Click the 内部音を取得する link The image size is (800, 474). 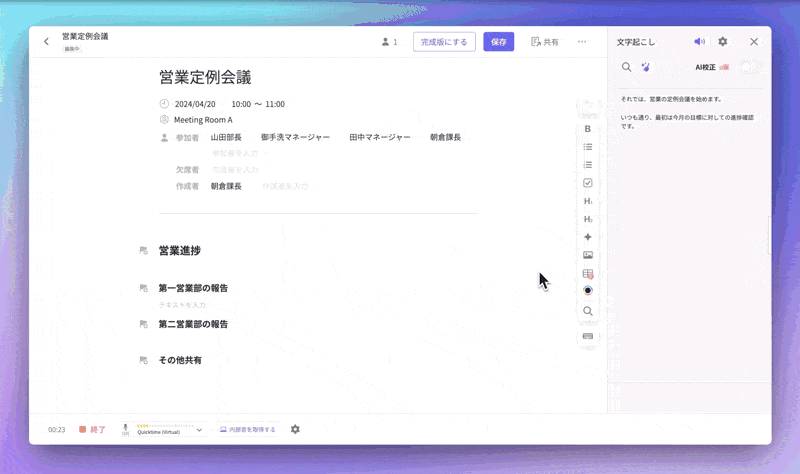coord(247,429)
